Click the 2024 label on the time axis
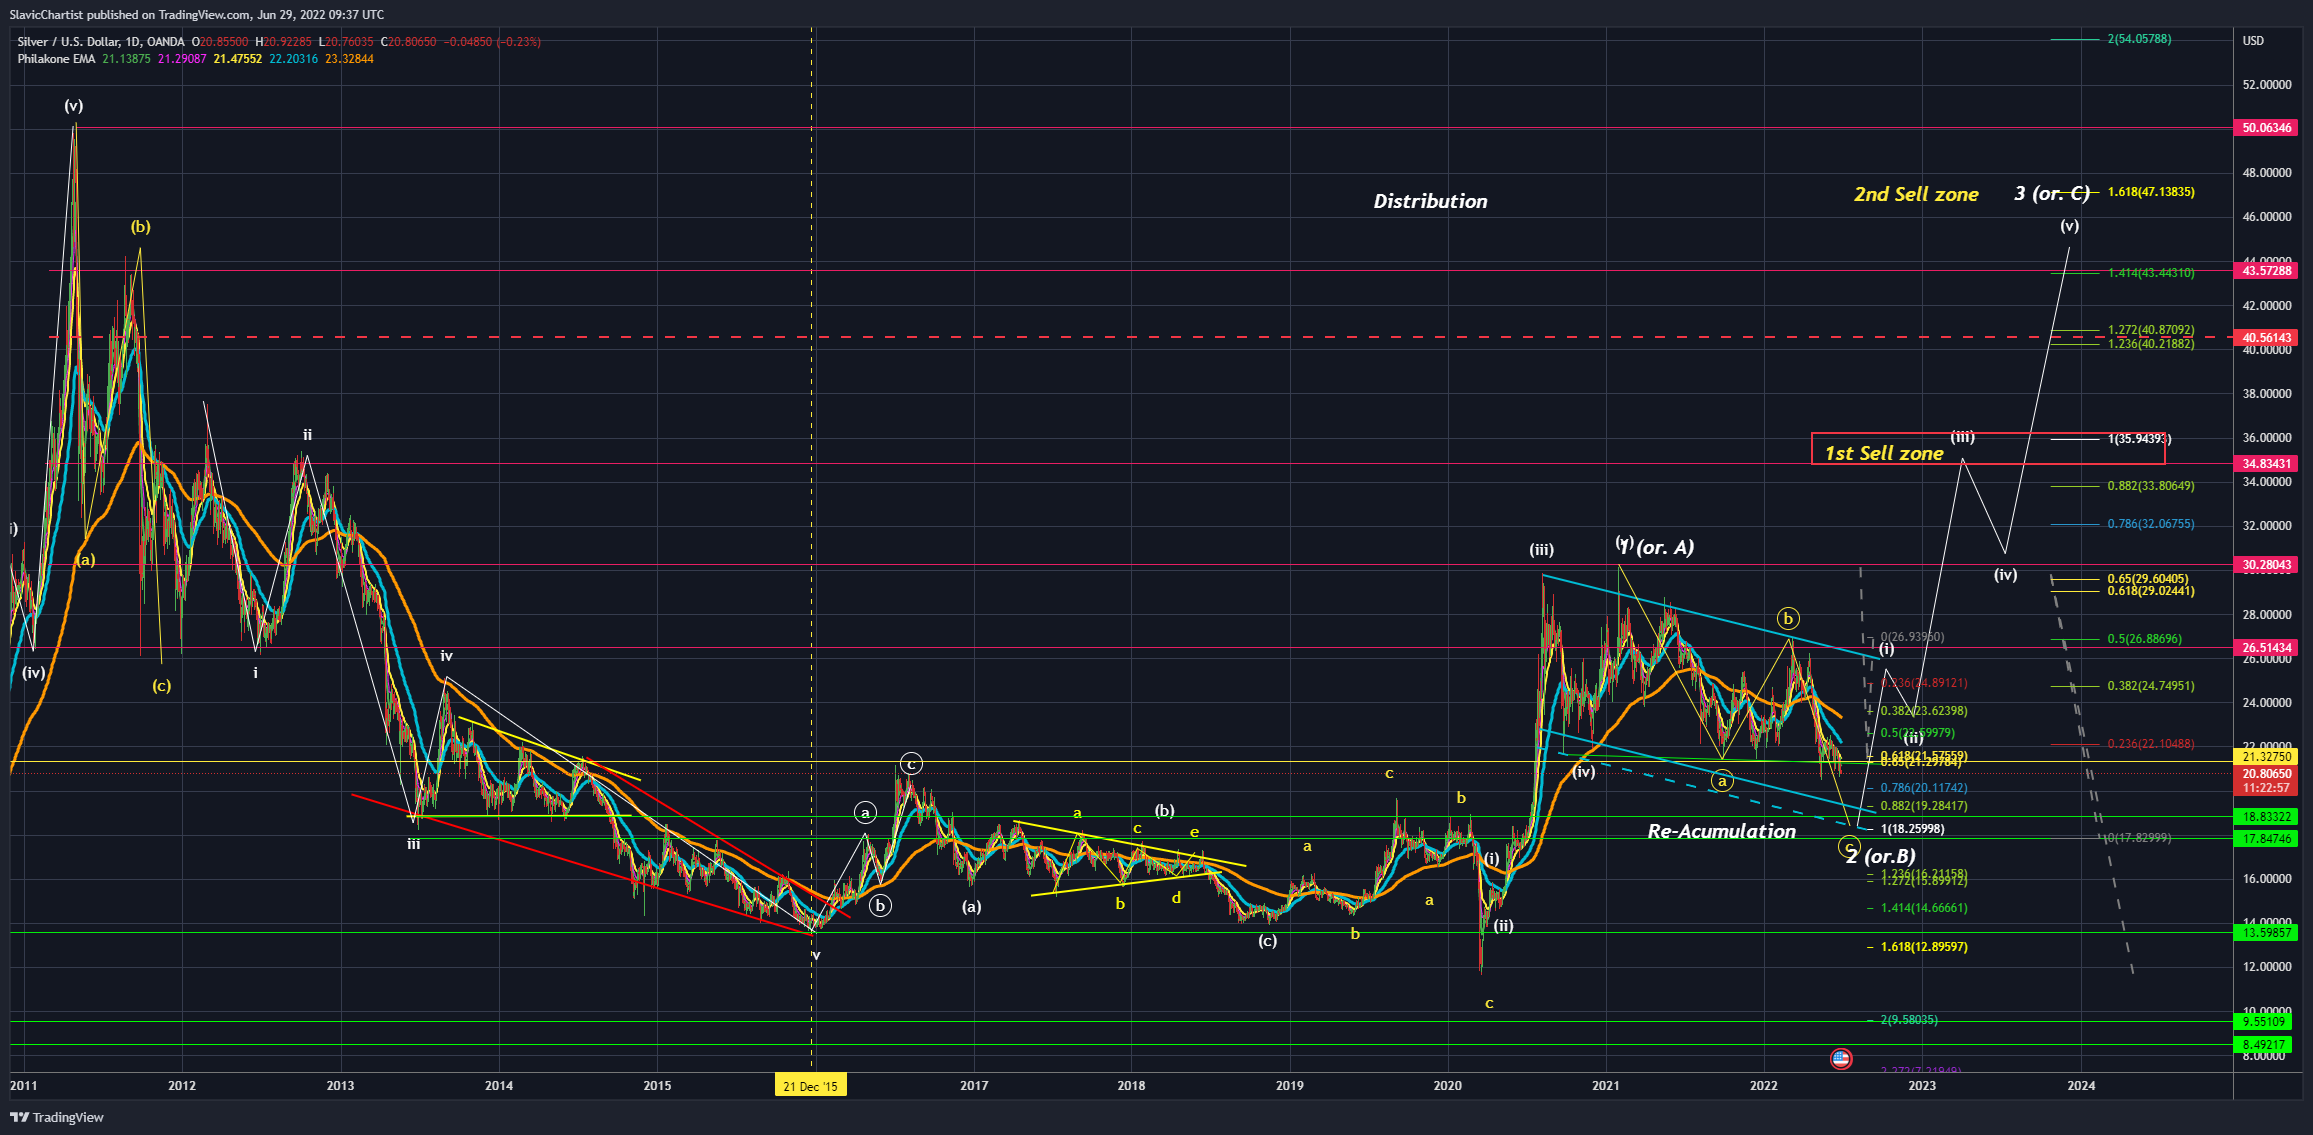The width and height of the screenshot is (2313, 1135). click(x=2081, y=1086)
